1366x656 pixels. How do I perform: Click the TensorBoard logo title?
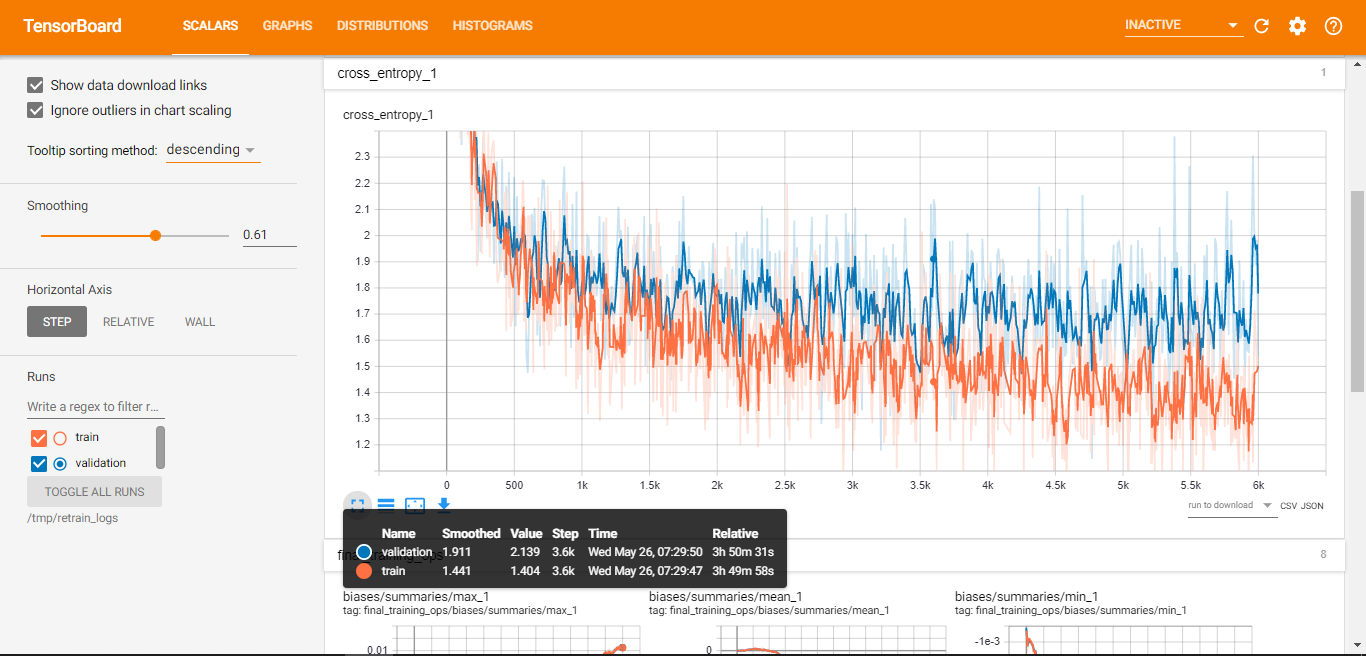pyautogui.click(x=72, y=26)
